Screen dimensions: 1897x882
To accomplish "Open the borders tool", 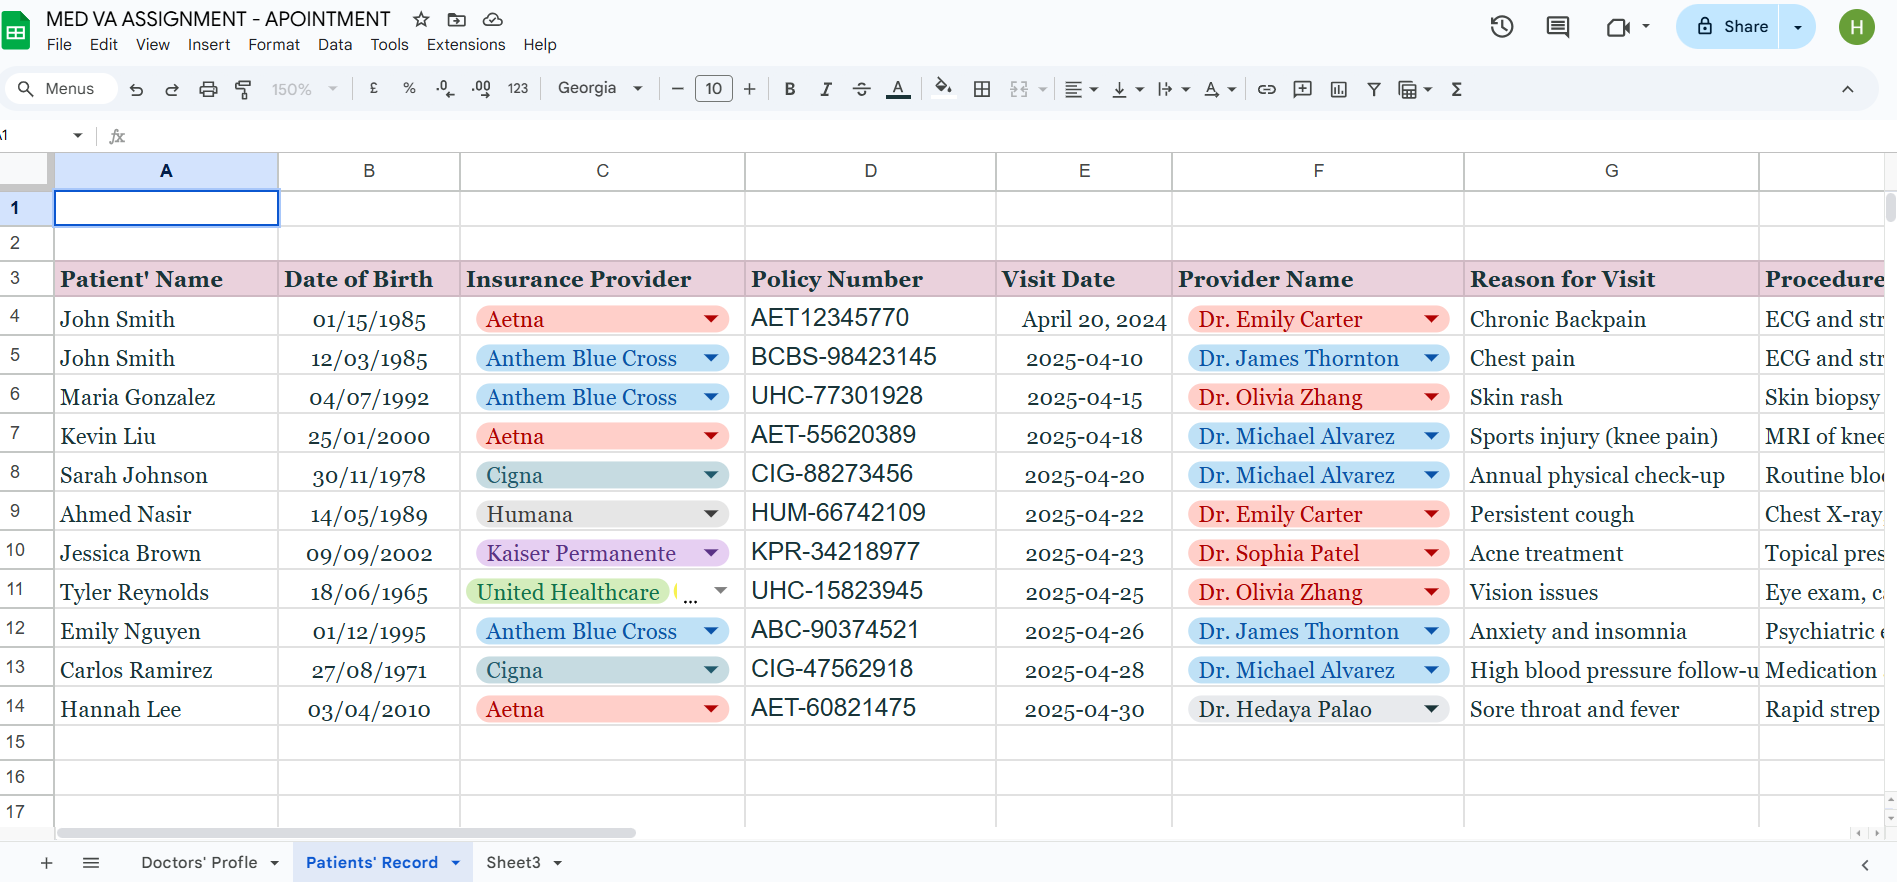I will point(982,89).
